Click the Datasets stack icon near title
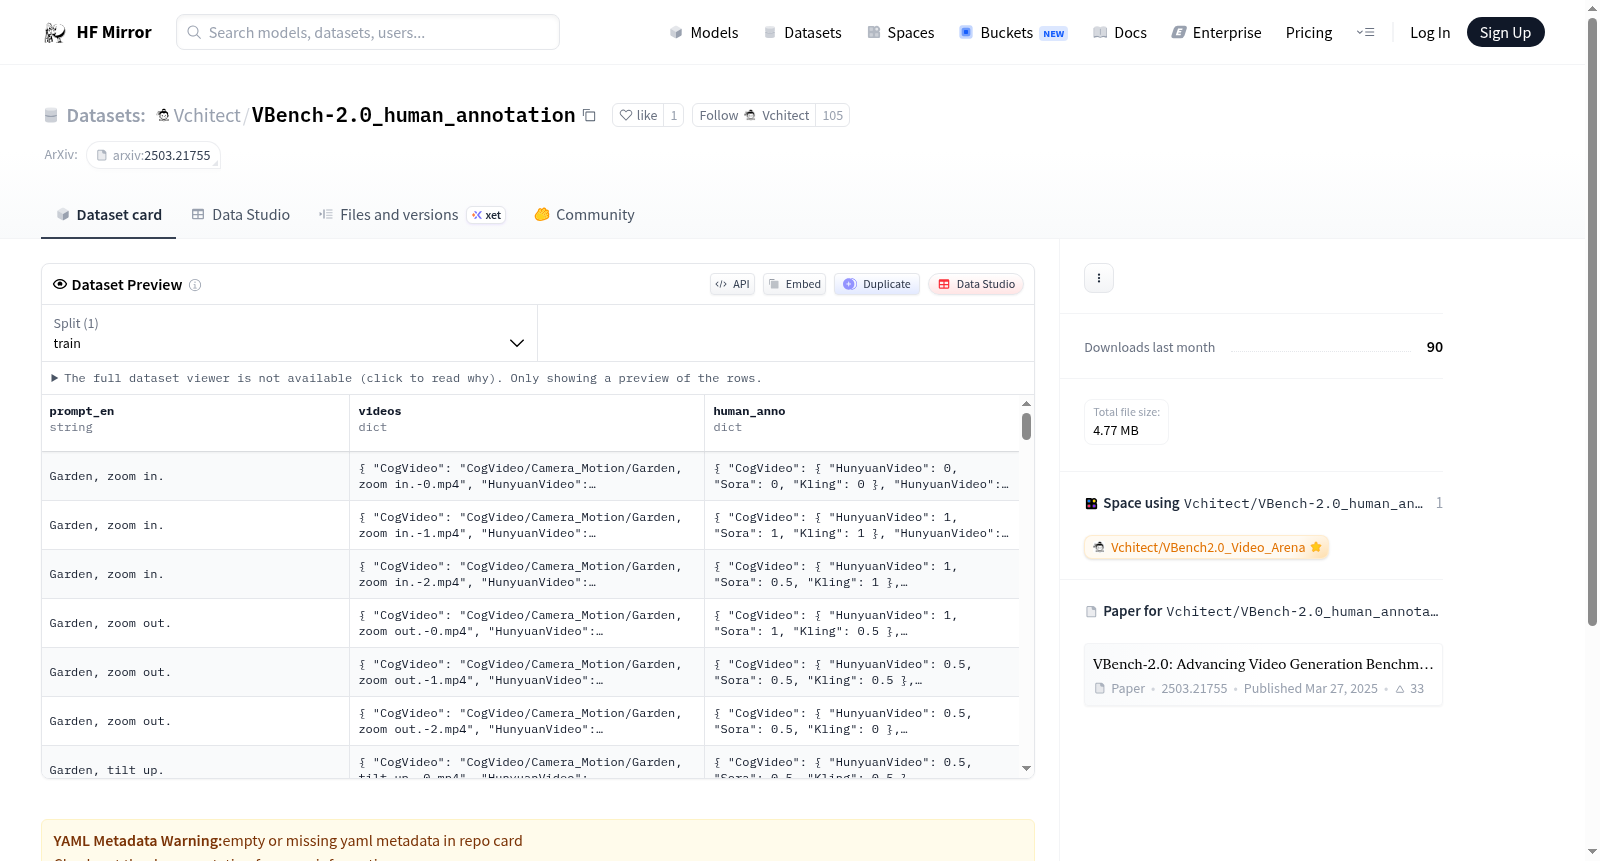The image size is (1600, 861). click(x=51, y=116)
